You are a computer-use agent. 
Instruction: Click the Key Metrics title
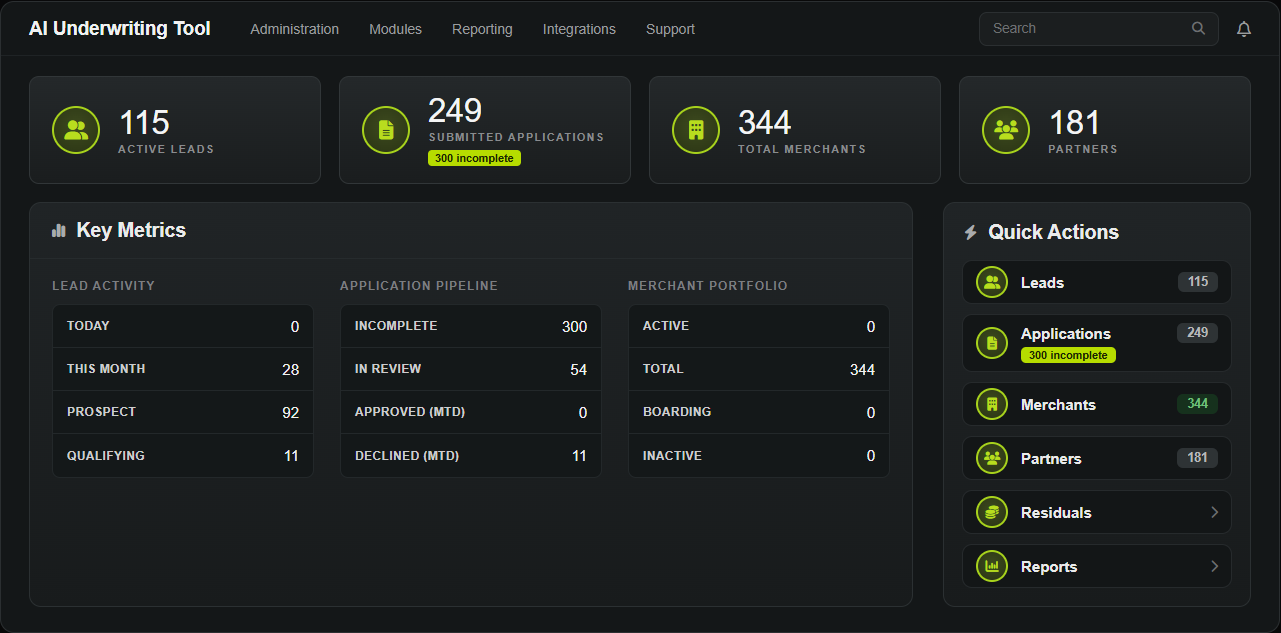[x=131, y=230]
